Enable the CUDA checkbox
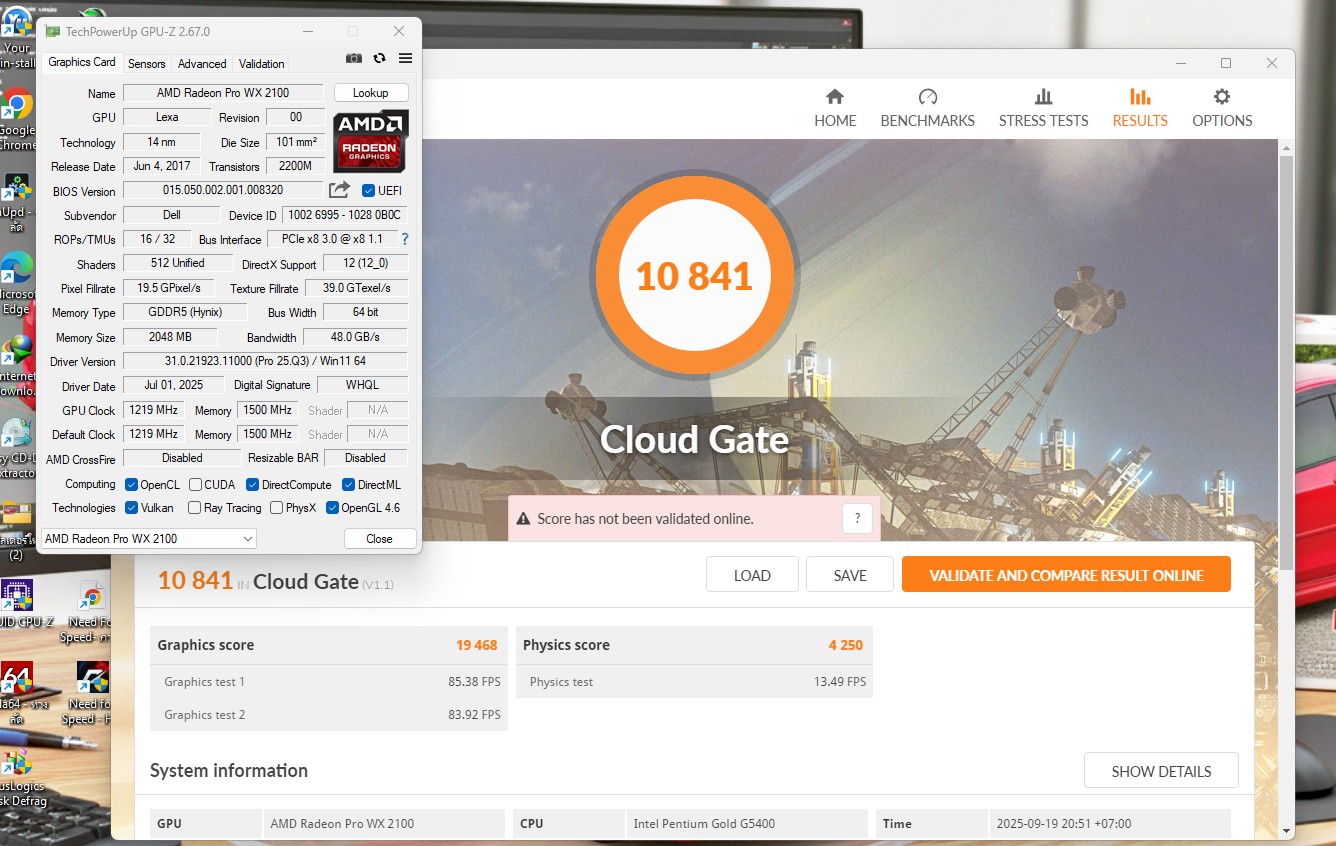 click(195, 485)
